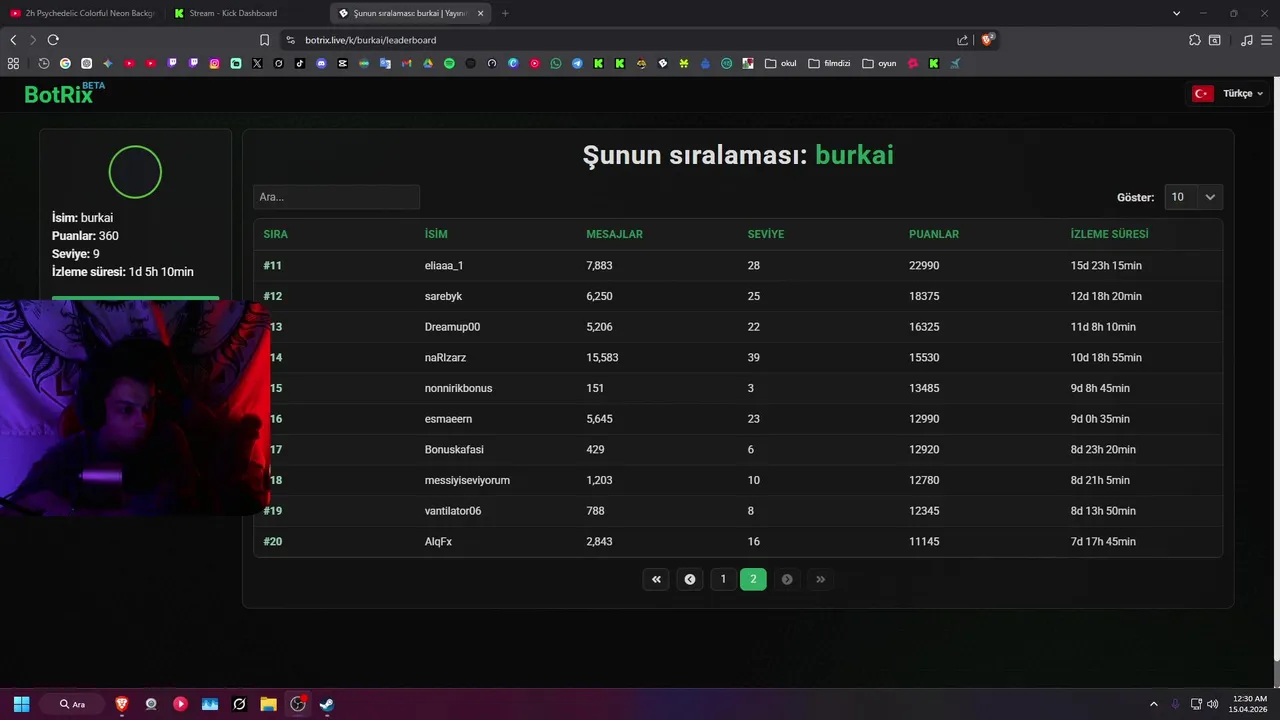This screenshot has width=1280, height=720.
Task: Switch to the Psychedelic Colorful Neon YouTube tab
Action: tap(83, 13)
